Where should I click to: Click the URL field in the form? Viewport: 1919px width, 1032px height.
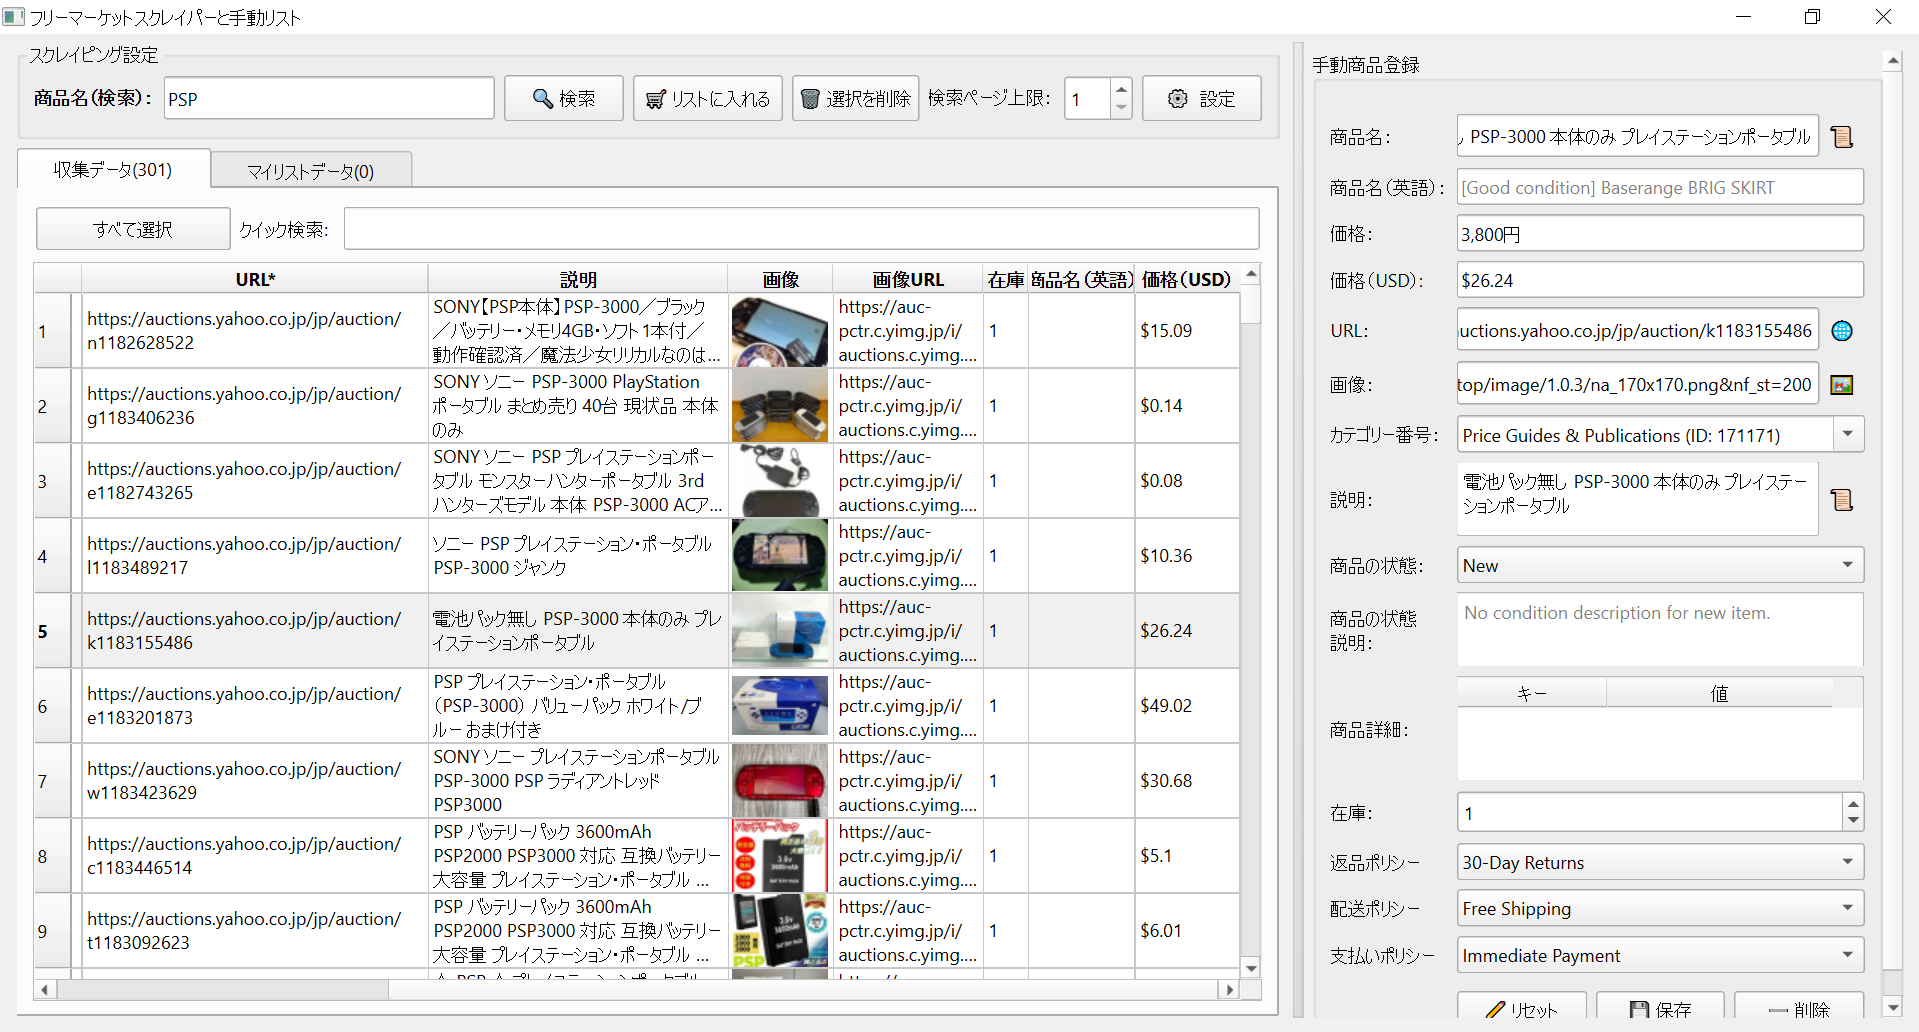pyautogui.click(x=1637, y=330)
